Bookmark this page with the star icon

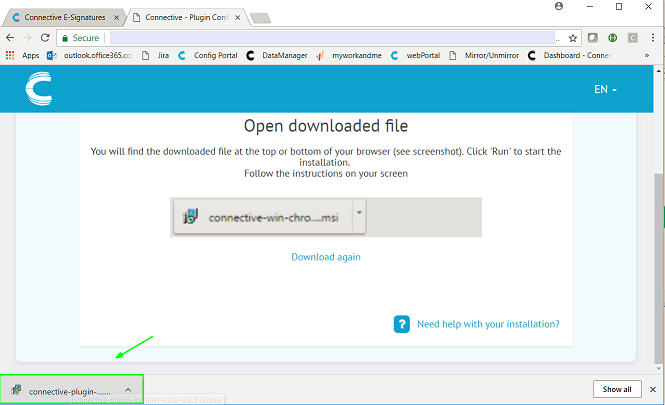pyautogui.click(x=572, y=38)
